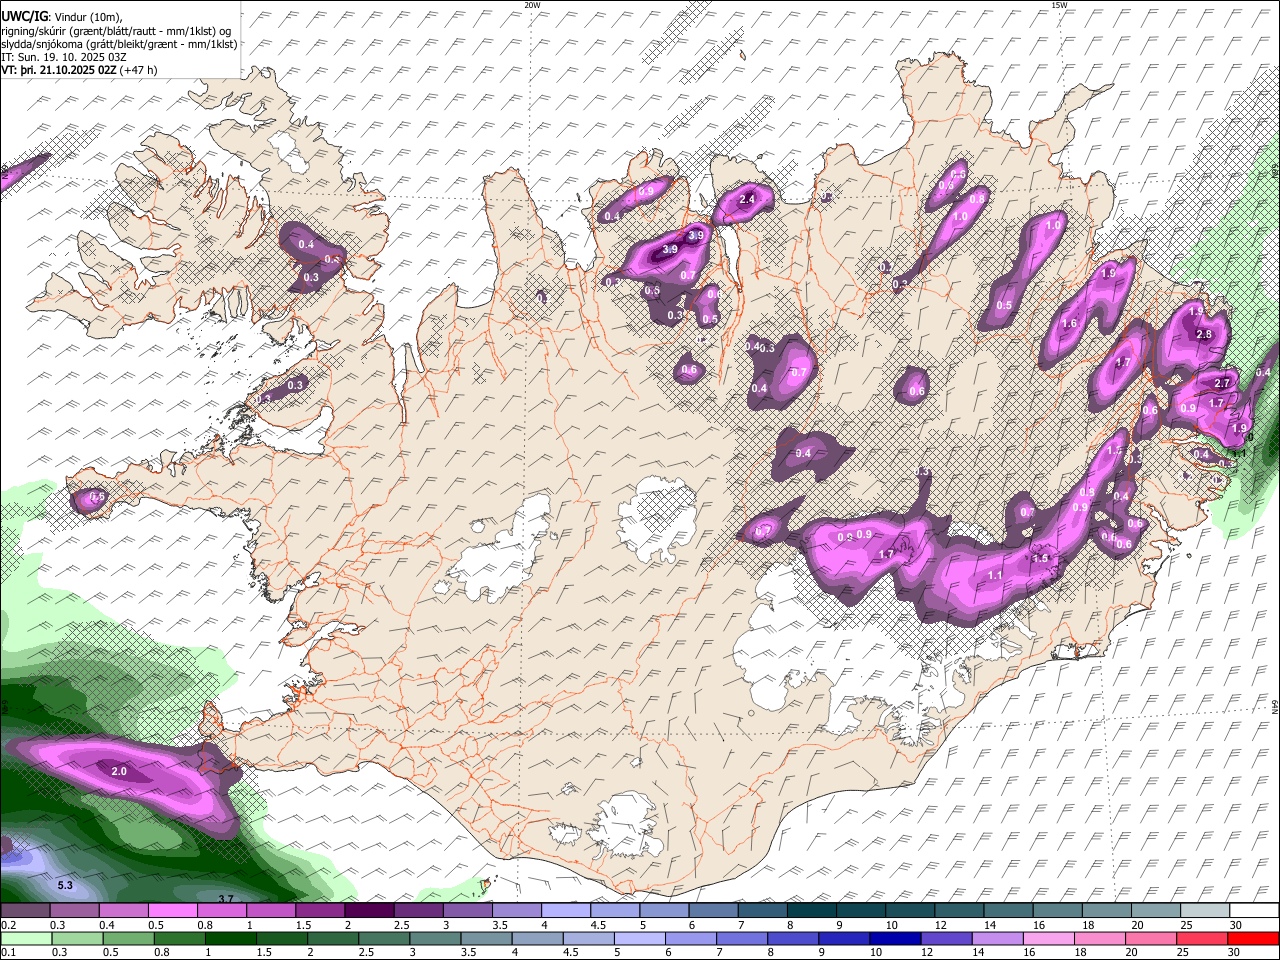Click the '5.3' value in the blue rain area
Screen dimensions: 1280x960
click(65, 886)
